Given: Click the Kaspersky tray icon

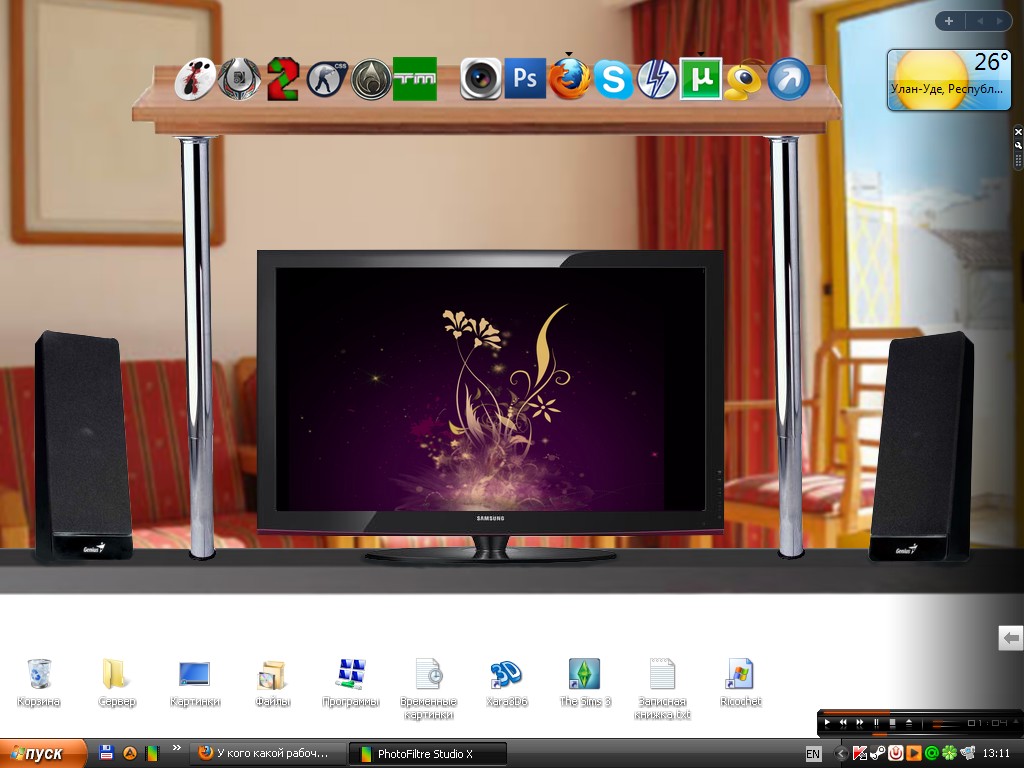Looking at the screenshot, I should tap(859, 753).
